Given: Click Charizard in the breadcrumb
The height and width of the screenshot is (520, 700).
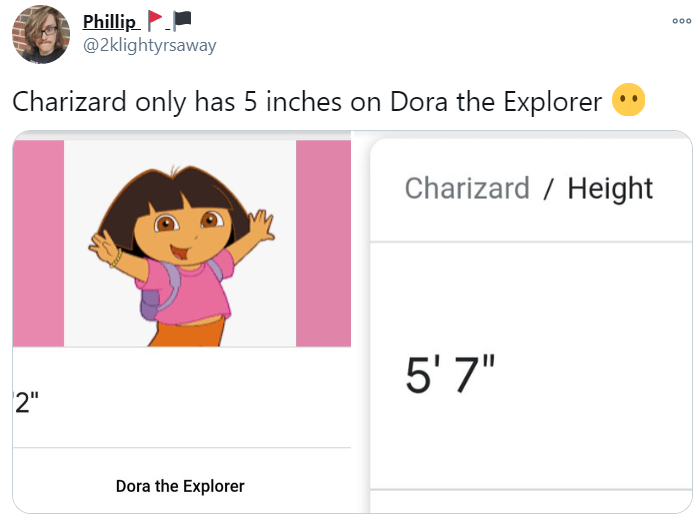Looking at the screenshot, I should click(467, 188).
